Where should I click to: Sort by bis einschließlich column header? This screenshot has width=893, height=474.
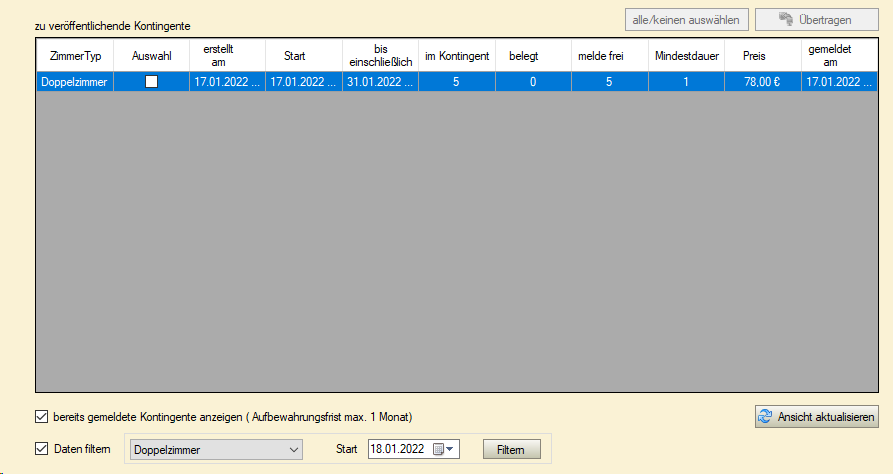point(379,56)
